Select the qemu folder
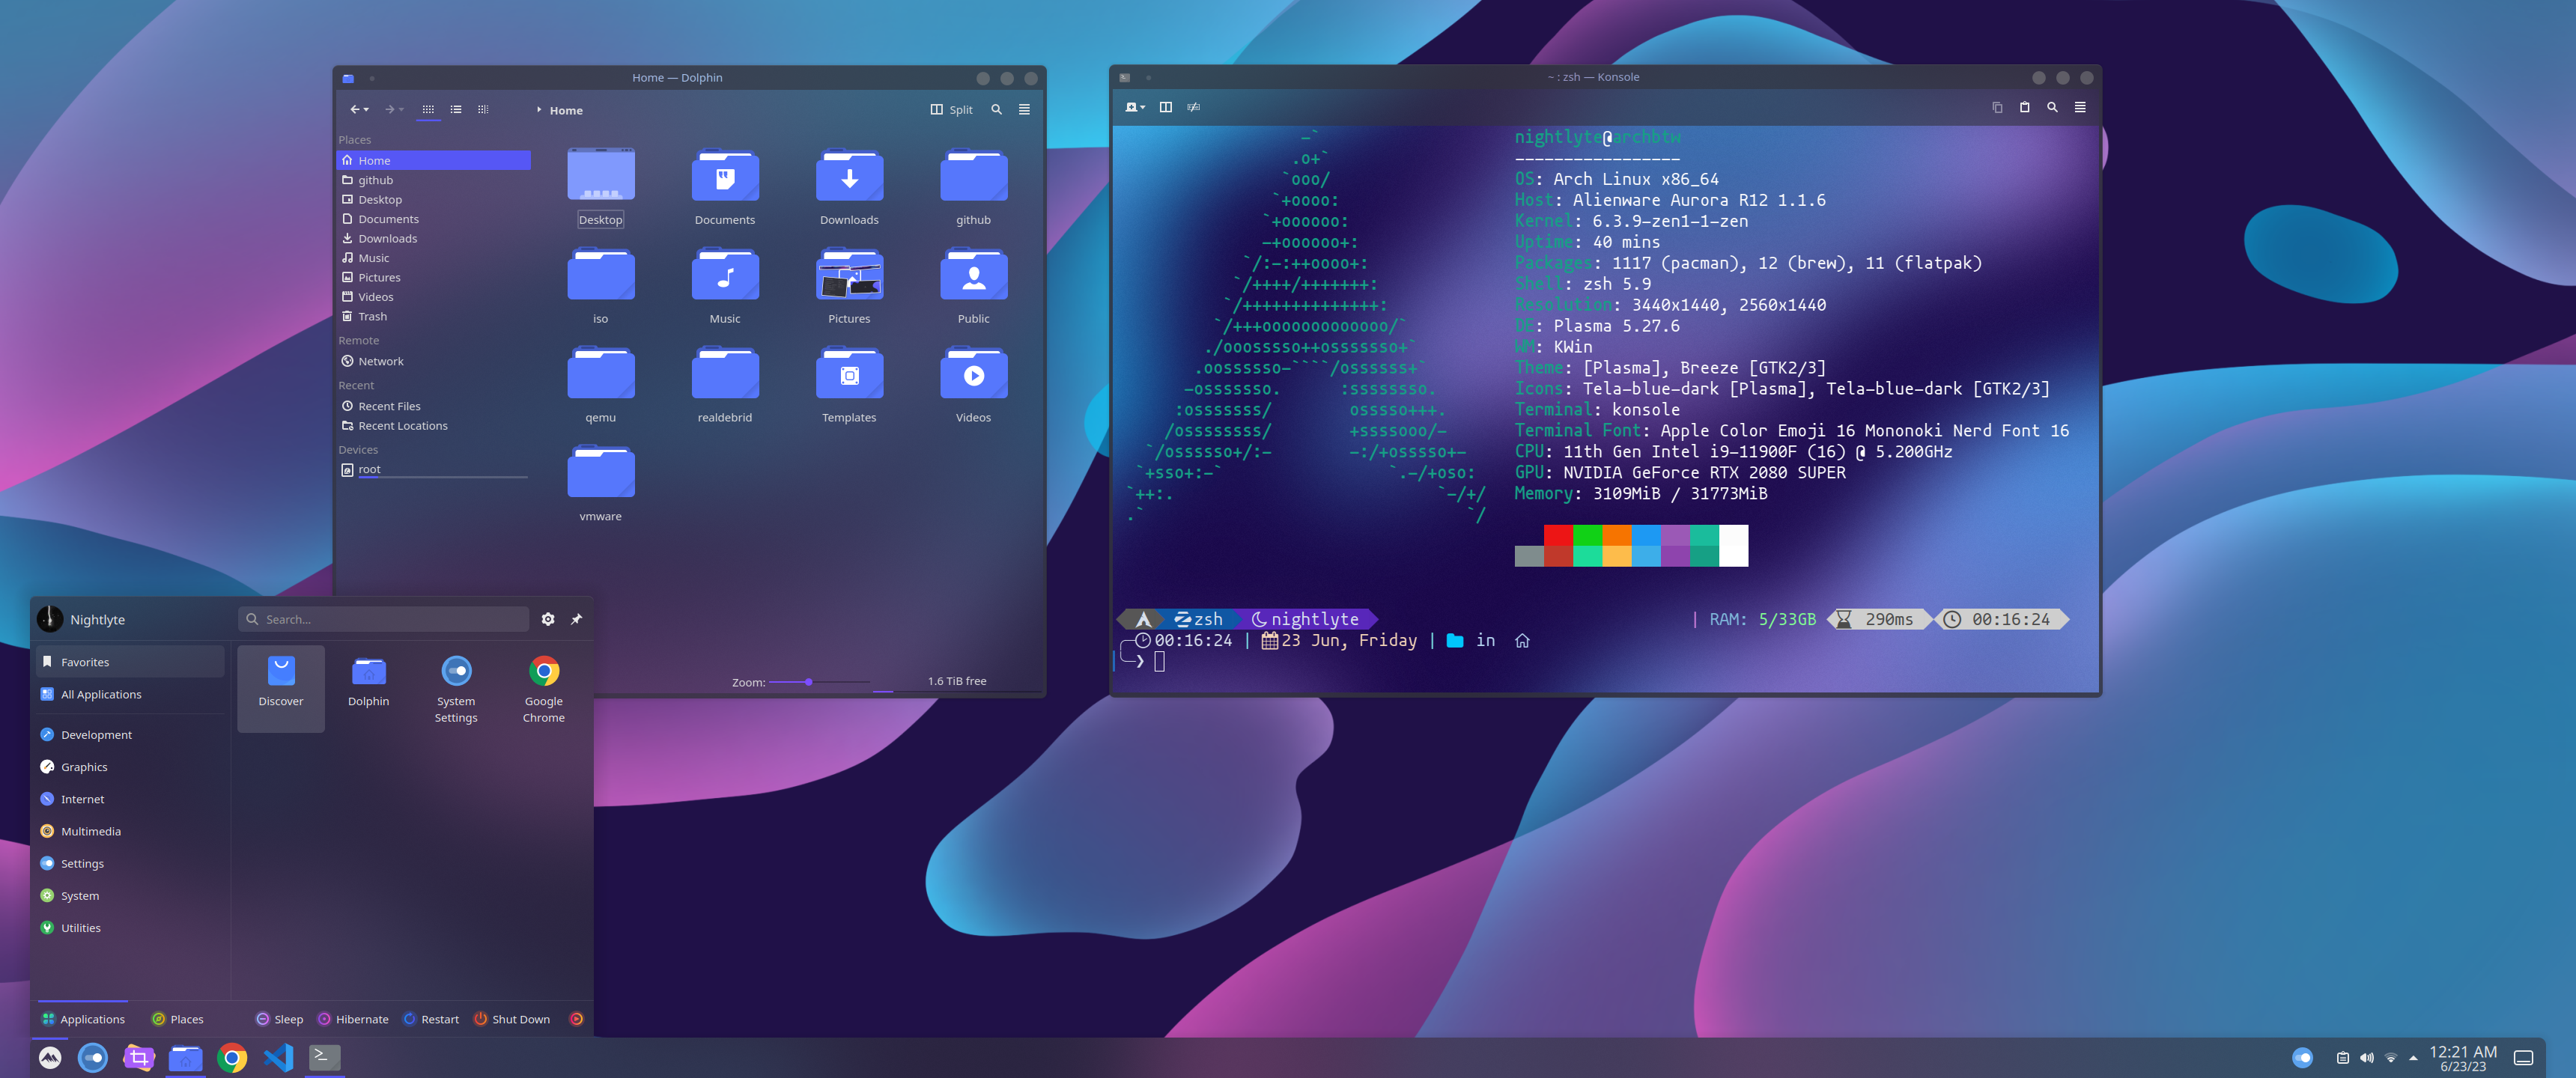This screenshot has width=2576, height=1078. tap(600, 385)
